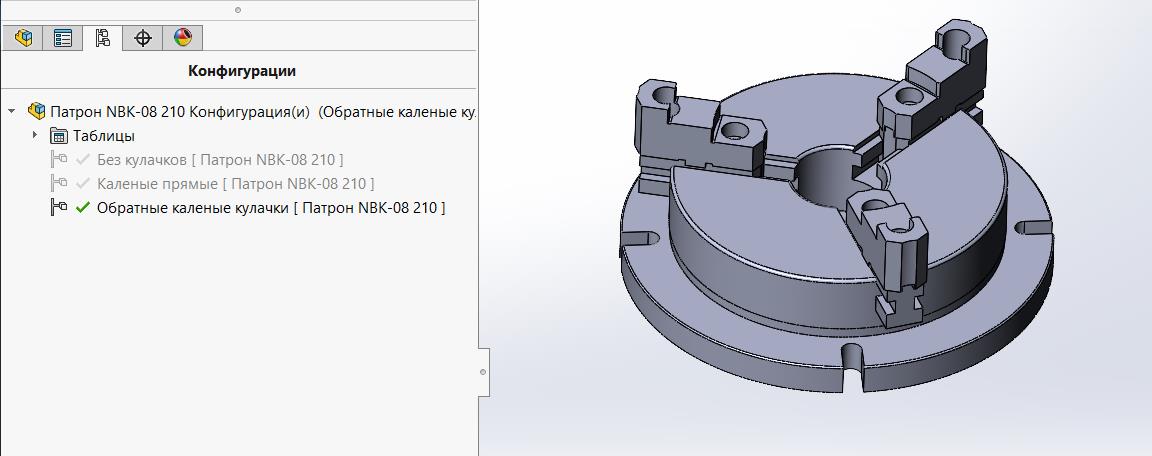This screenshot has width=1152, height=456.
Task: Click the gray checkmark beside Без кулачков
Action: point(83,160)
